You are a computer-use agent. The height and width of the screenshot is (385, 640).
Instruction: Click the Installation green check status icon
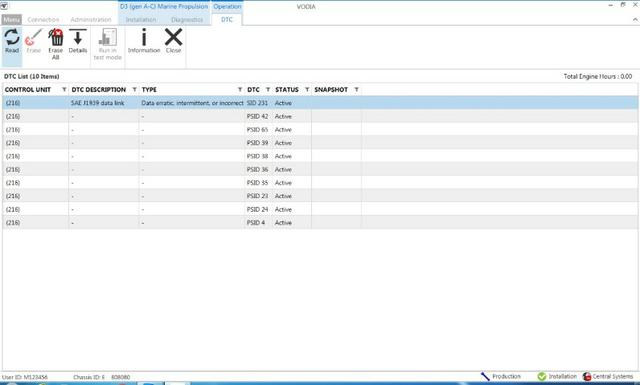tap(542, 376)
